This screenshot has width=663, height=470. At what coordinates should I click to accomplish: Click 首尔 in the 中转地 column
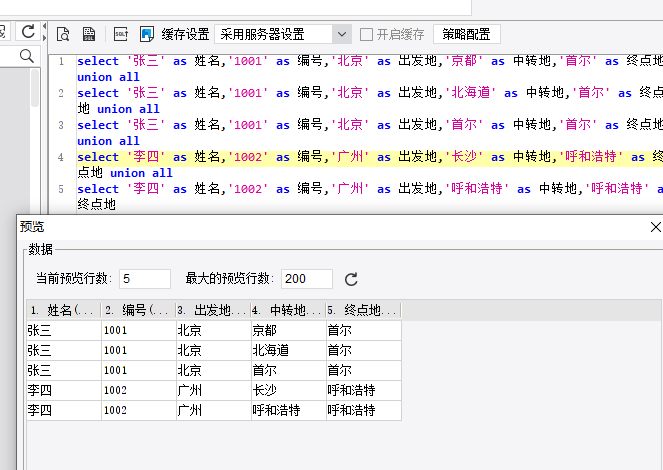click(x=289, y=370)
